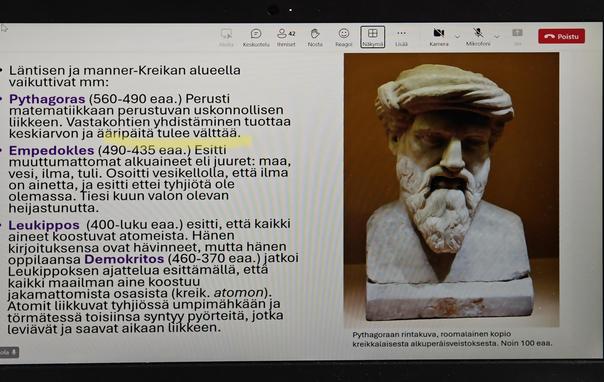Viewport: 604px width, 382px height.
Task: Click the Pythagoras bust image
Action: (451, 189)
